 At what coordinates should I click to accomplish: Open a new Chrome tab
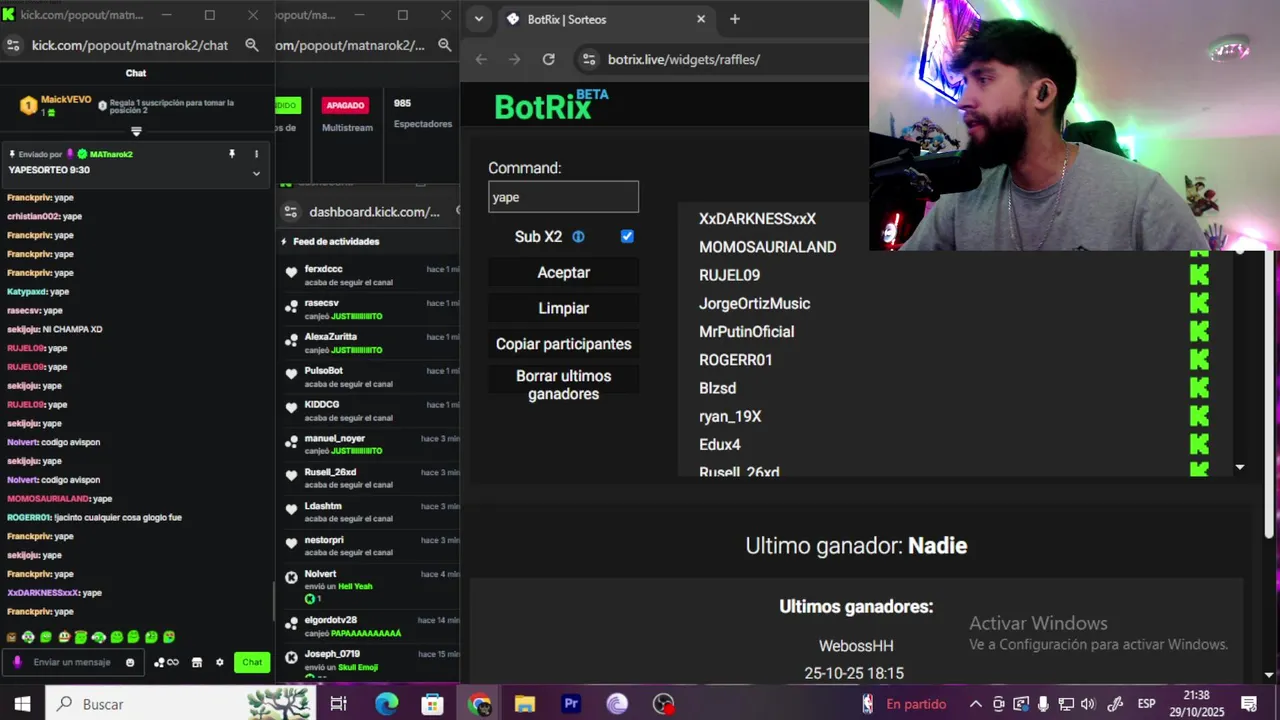pyautogui.click(x=735, y=19)
